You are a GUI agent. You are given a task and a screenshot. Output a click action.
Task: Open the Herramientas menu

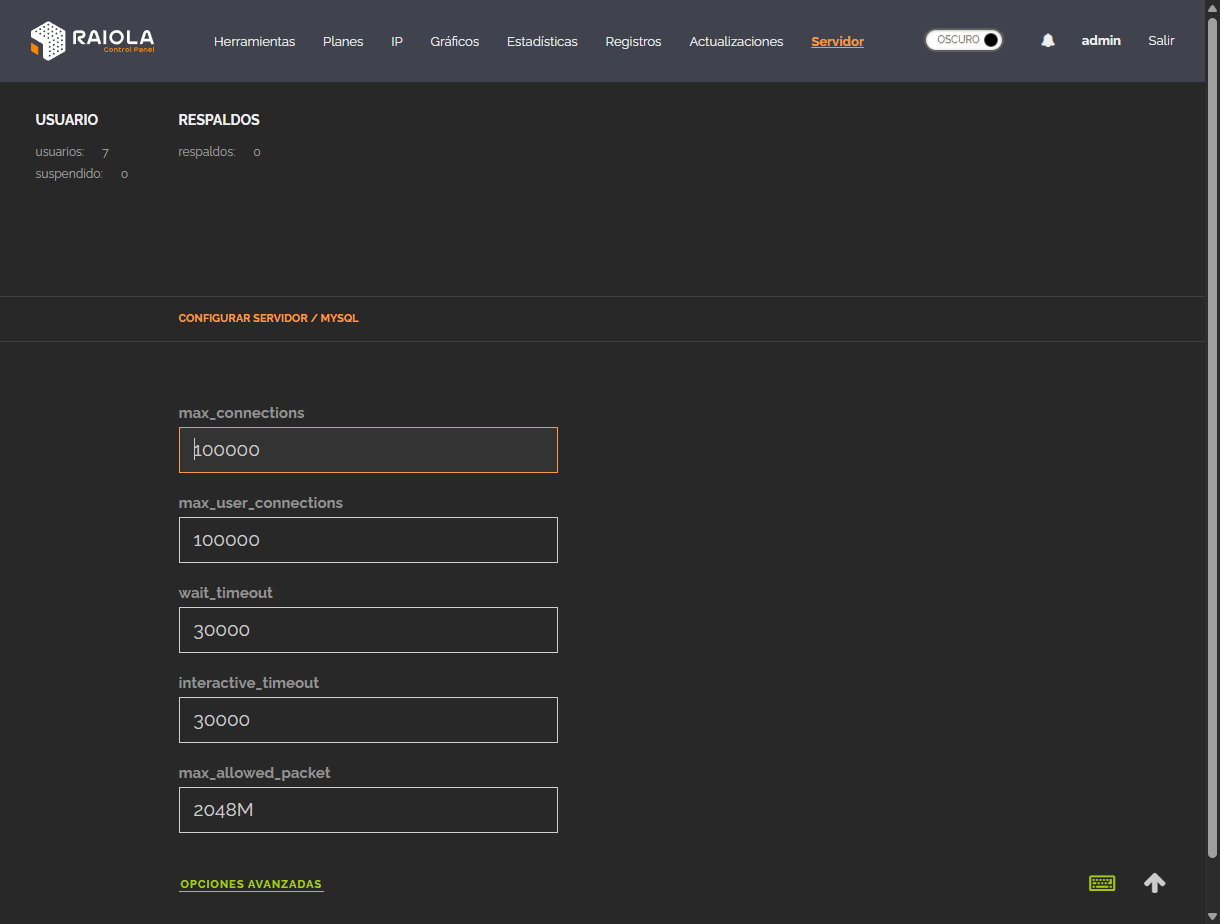(x=255, y=42)
